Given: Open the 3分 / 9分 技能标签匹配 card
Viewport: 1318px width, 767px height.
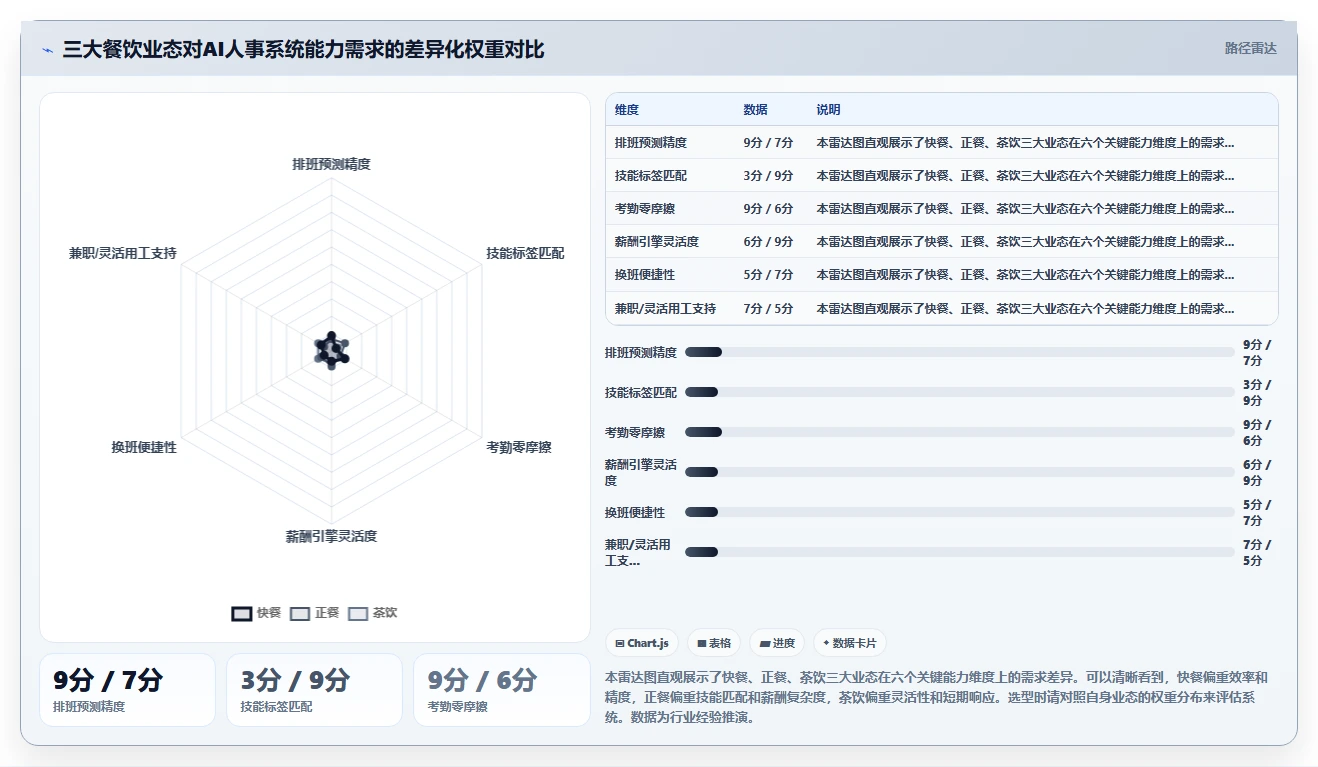Looking at the screenshot, I should [314, 690].
